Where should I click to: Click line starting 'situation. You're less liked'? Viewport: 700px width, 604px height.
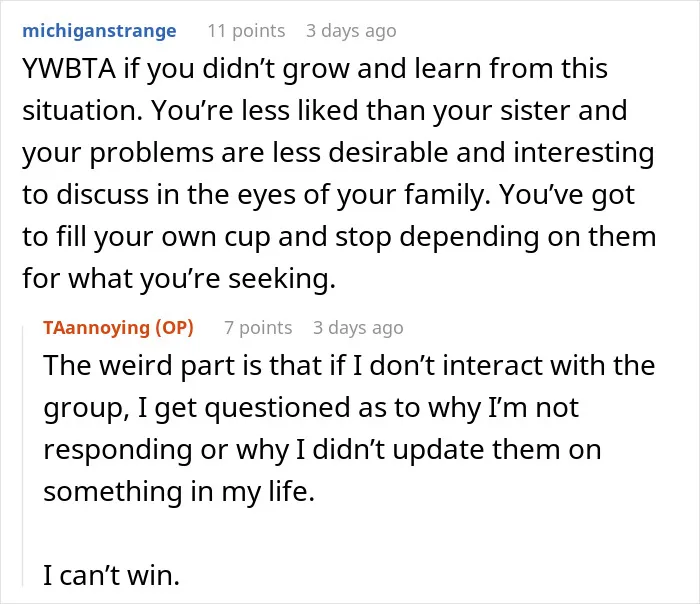click(325, 111)
